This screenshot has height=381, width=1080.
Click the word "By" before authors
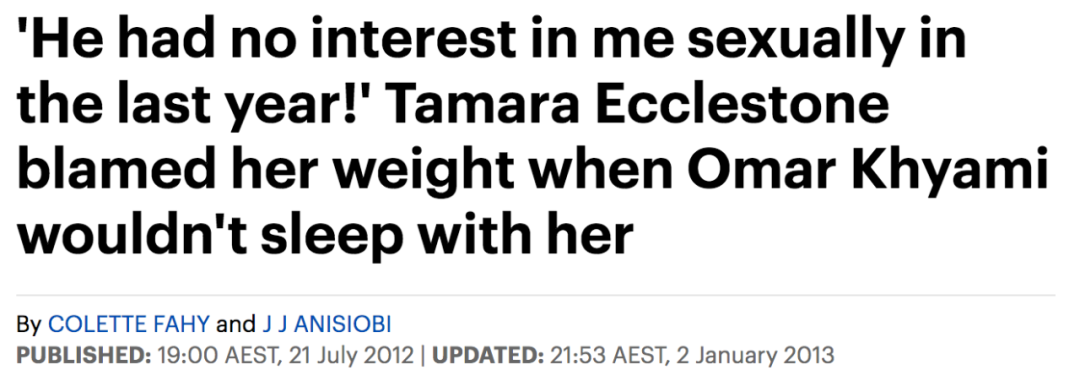click(29, 324)
